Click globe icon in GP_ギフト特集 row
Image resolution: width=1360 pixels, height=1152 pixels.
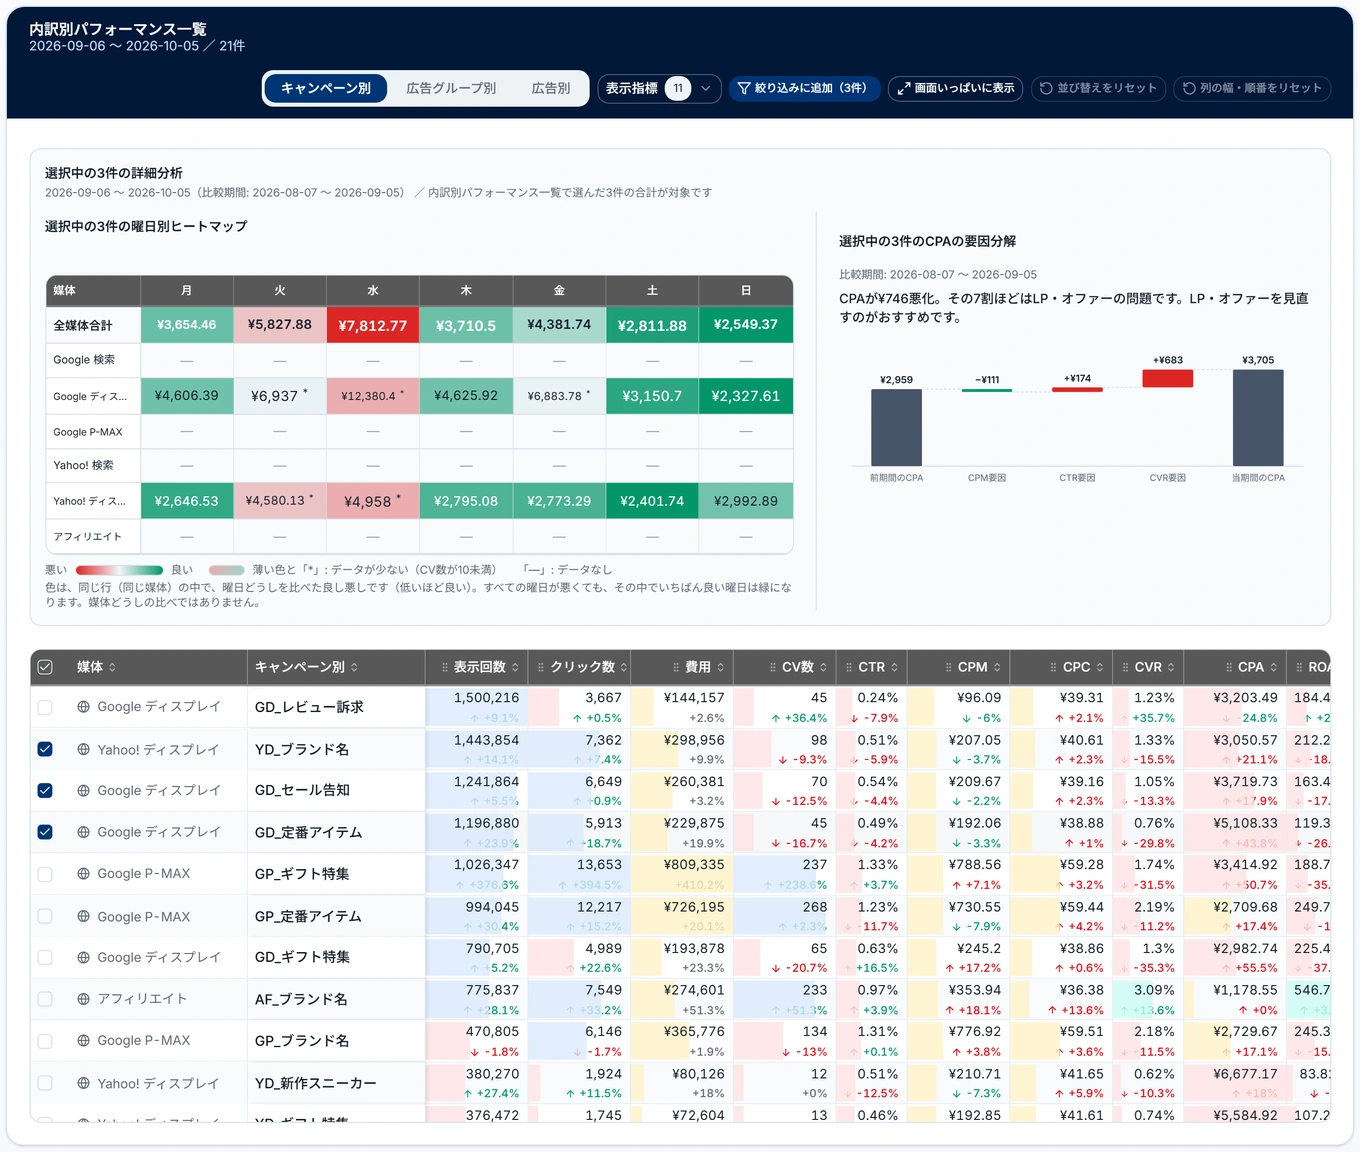coord(84,874)
